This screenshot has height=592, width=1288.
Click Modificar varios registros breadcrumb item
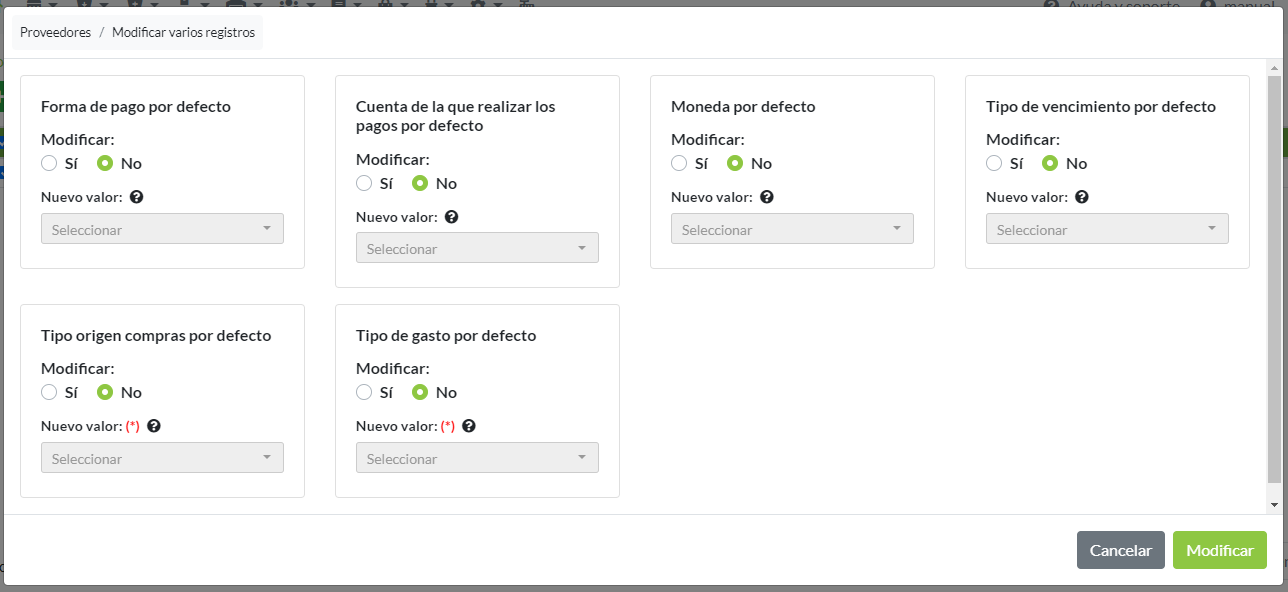coord(183,33)
